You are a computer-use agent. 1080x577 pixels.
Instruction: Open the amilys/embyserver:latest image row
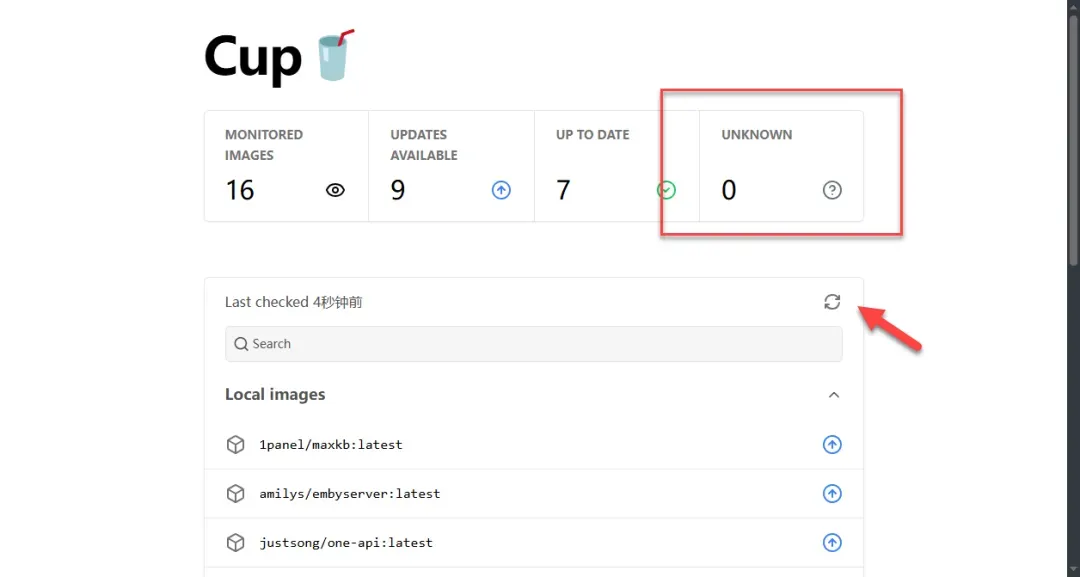point(534,494)
